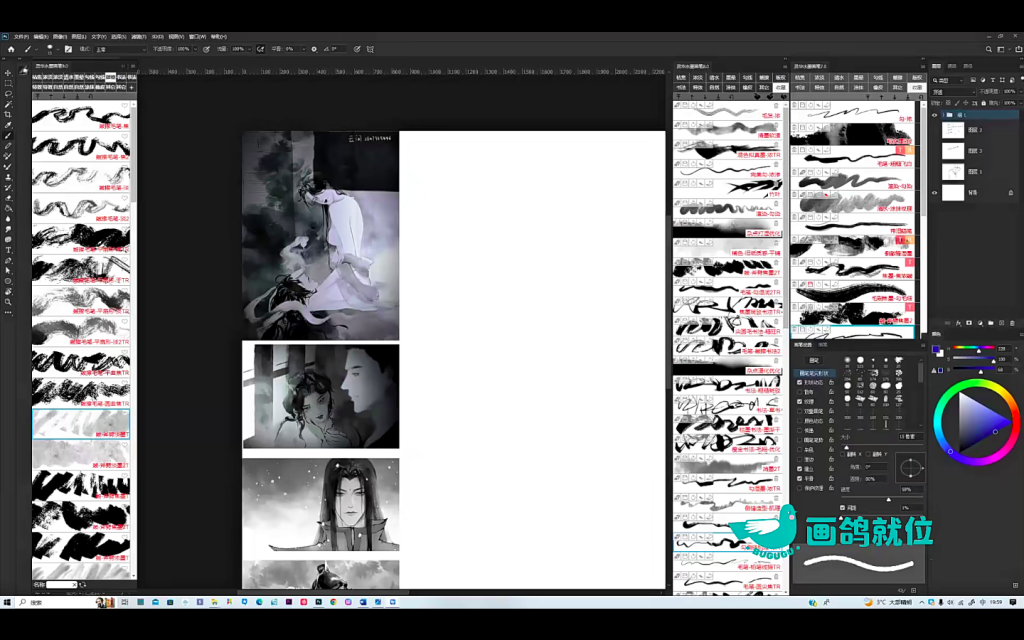This screenshot has height=640, width=1024.
Task: Open the brush 模式 dropdown in options bar
Action: [x=120, y=48]
